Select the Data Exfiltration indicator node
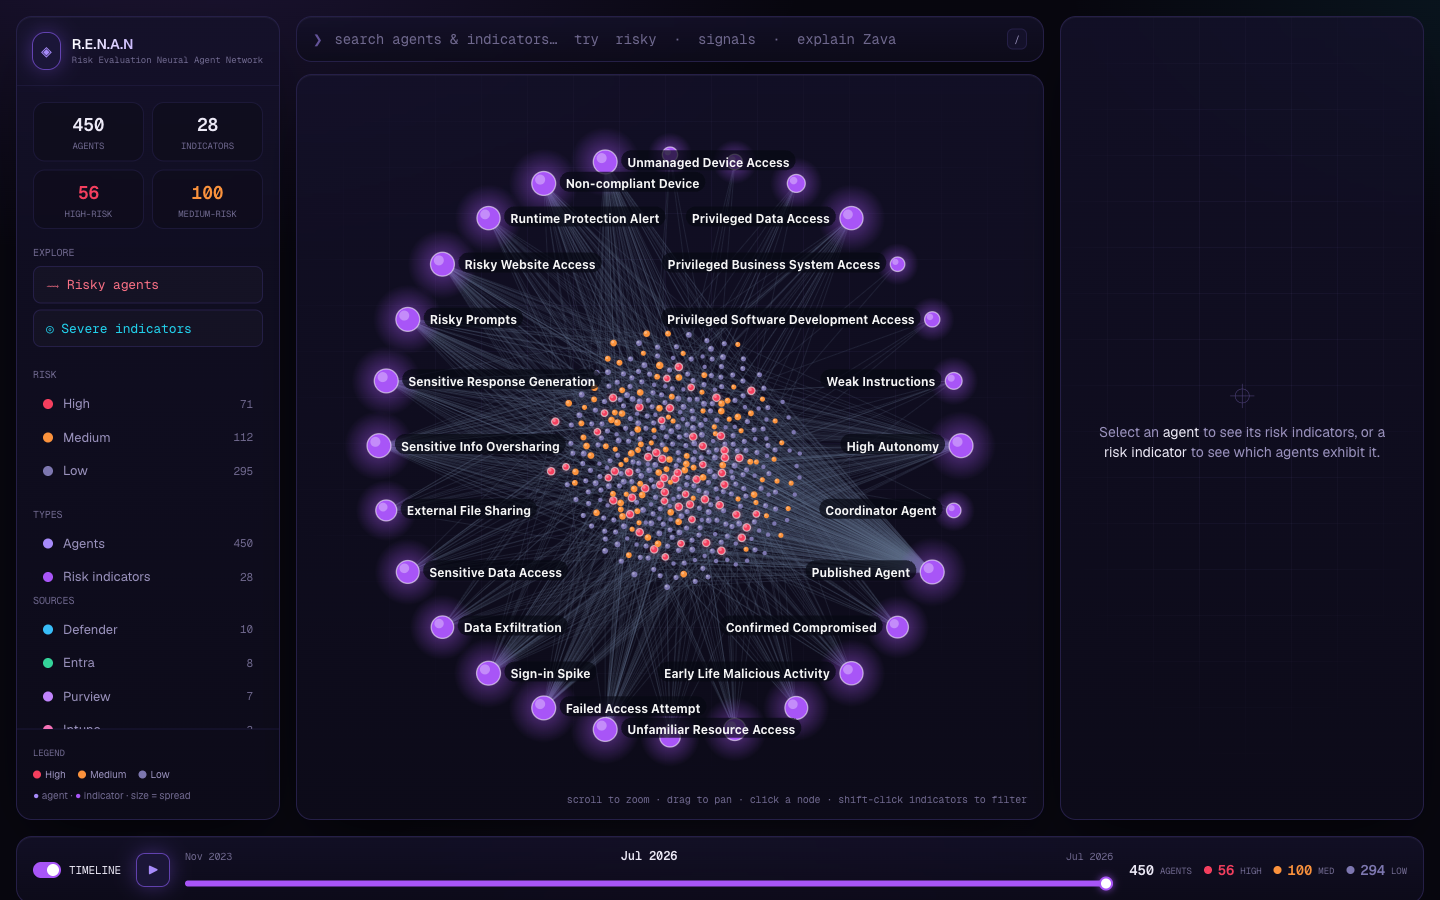 (x=442, y=627)
